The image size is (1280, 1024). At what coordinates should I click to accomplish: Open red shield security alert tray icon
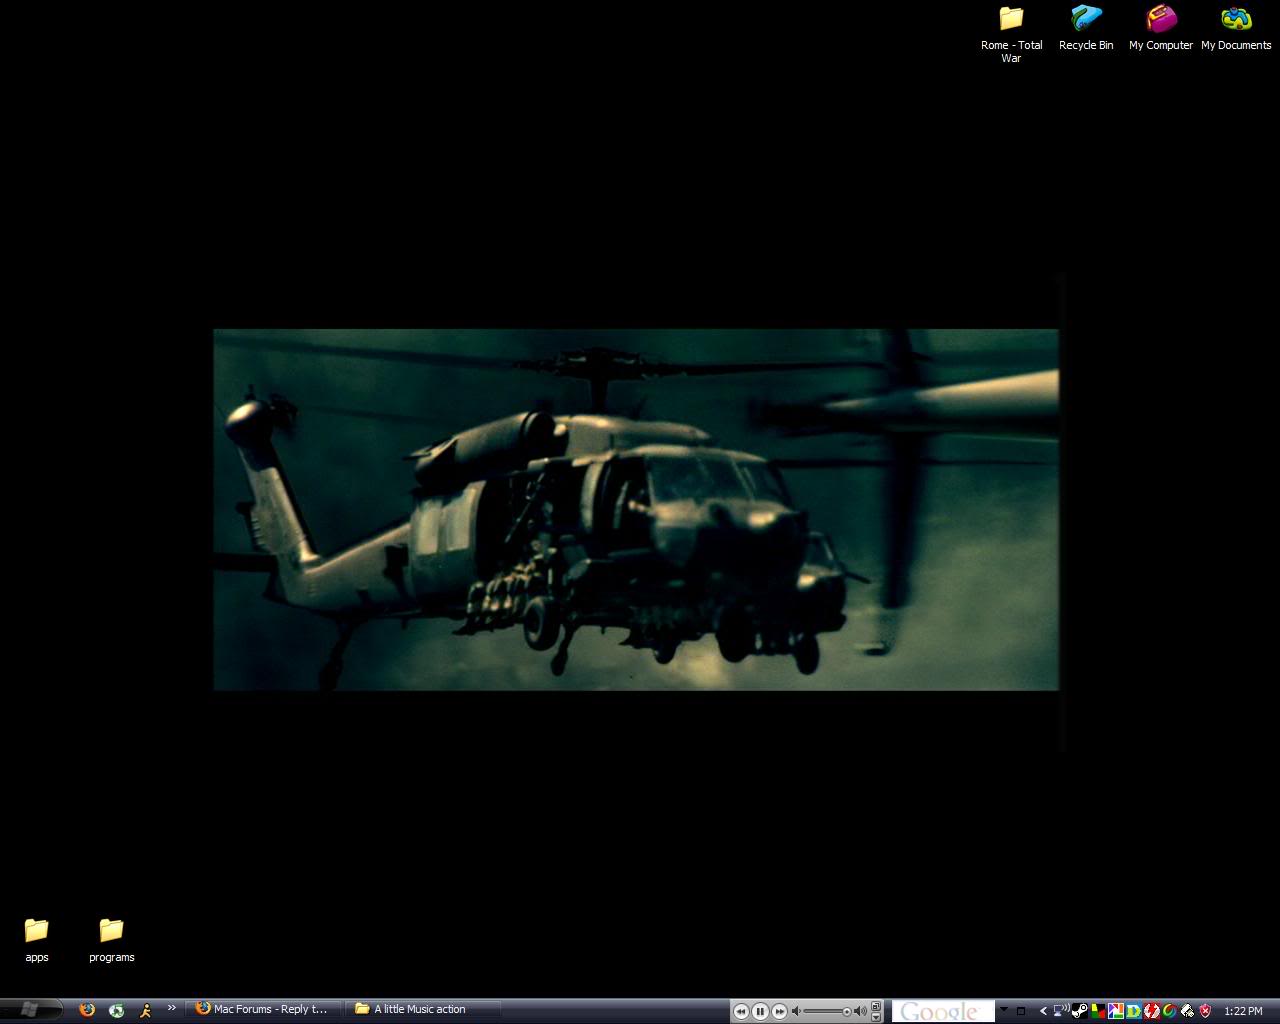point(1205,1011)
